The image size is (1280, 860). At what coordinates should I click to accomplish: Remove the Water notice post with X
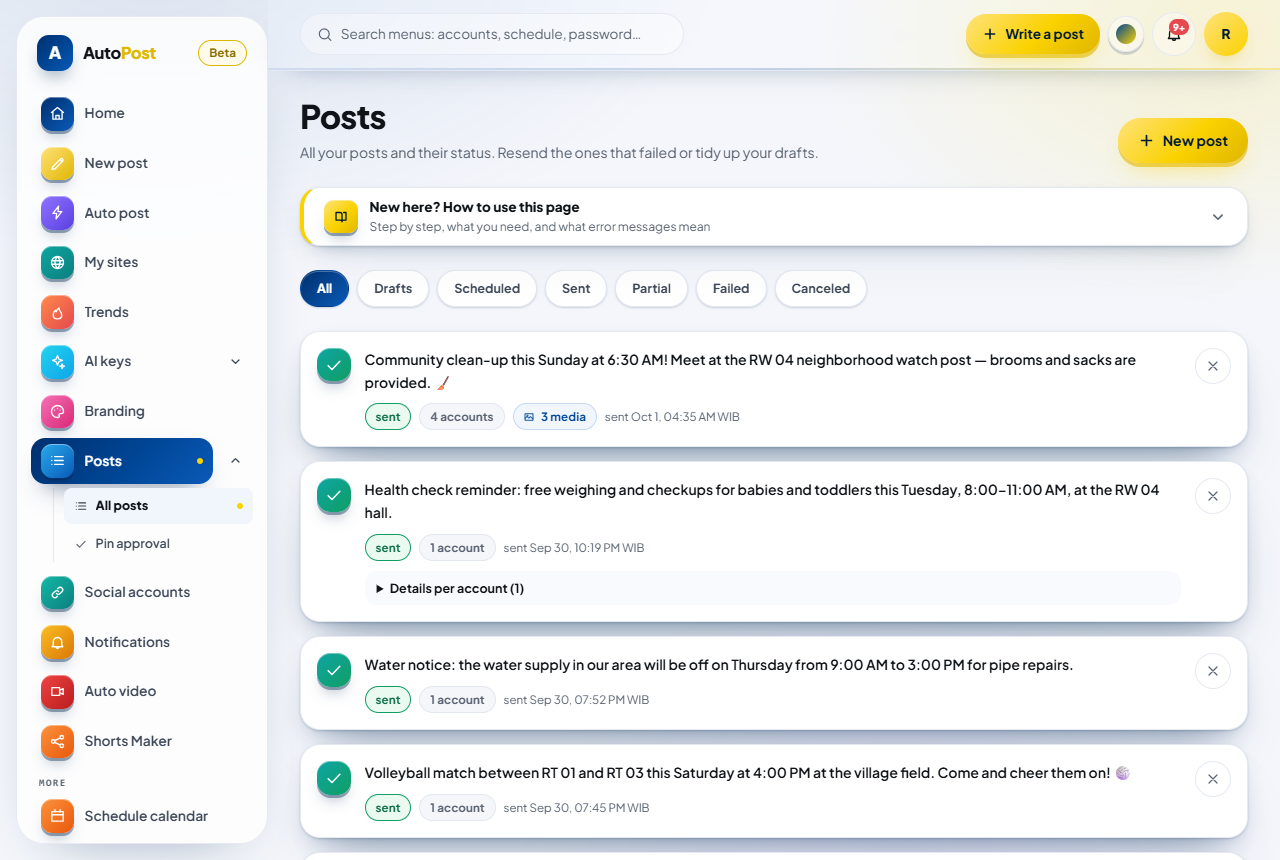click(1213, 671)
